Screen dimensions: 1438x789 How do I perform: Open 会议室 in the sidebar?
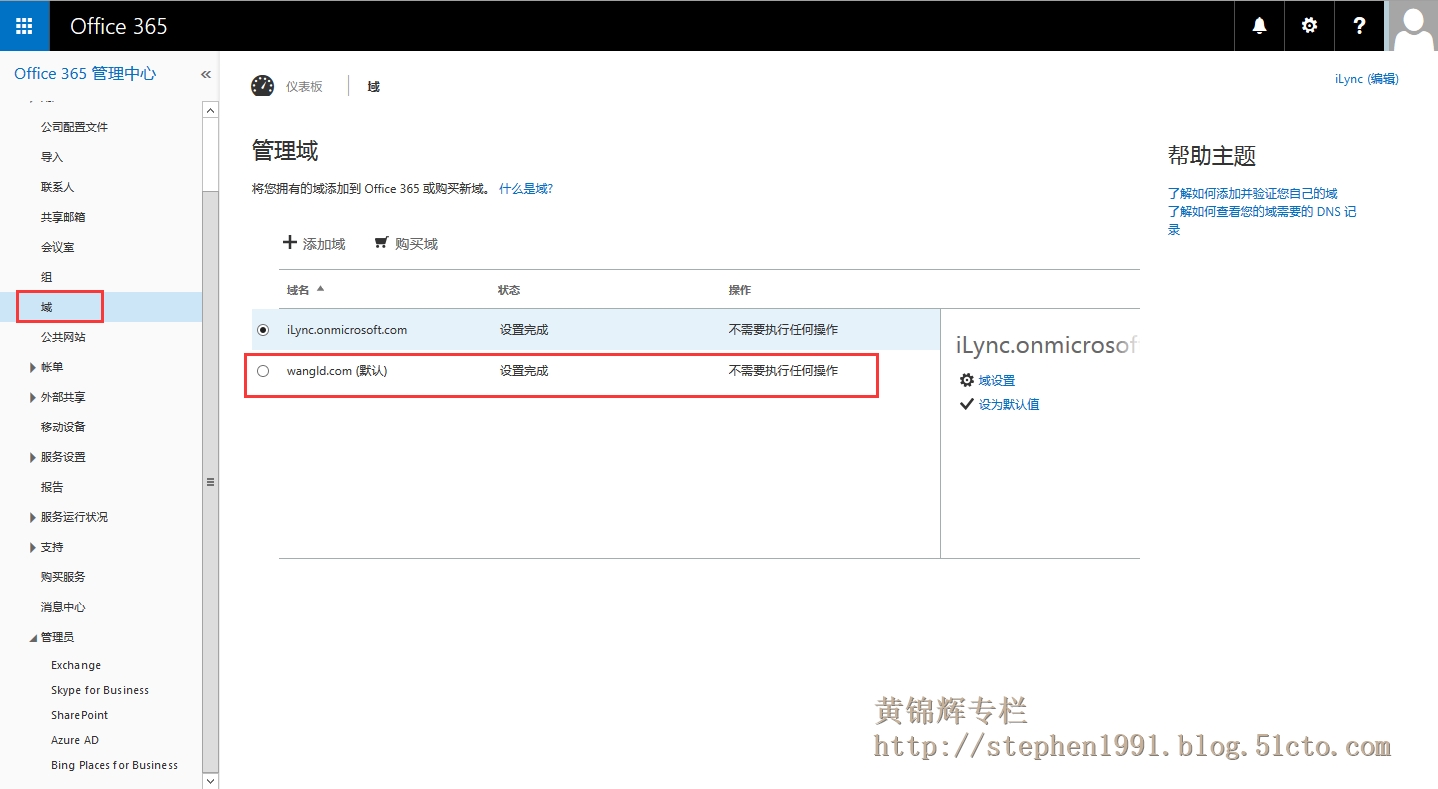click(58, 247)
